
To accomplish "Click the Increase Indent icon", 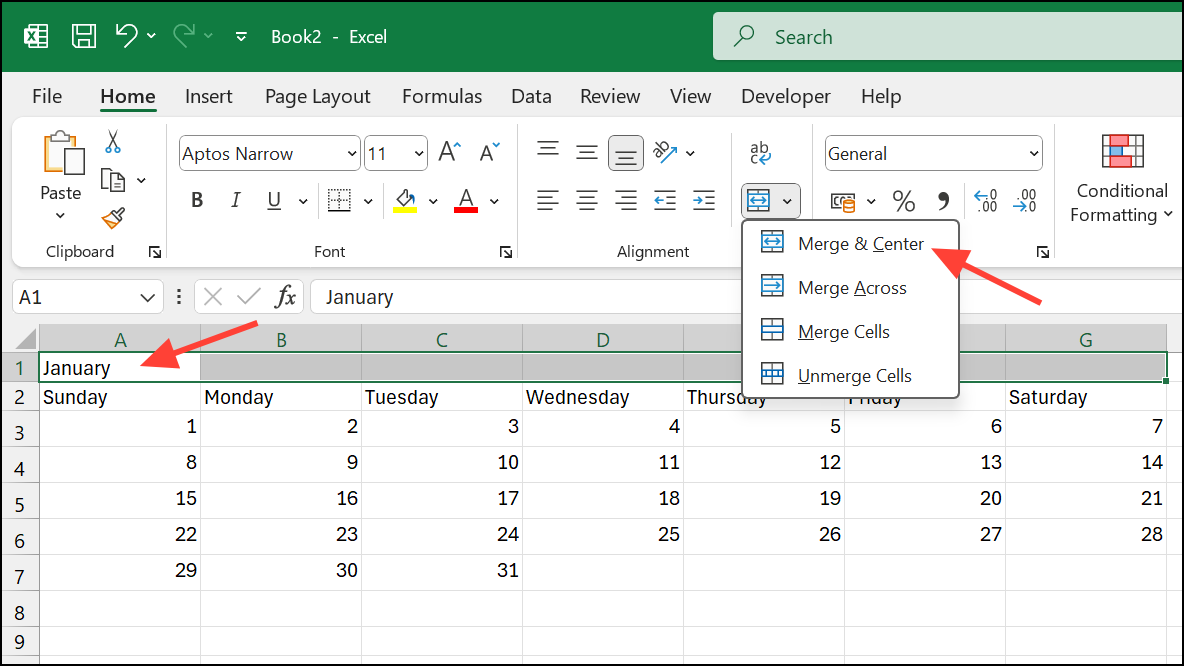I will [x=704, y=201].
